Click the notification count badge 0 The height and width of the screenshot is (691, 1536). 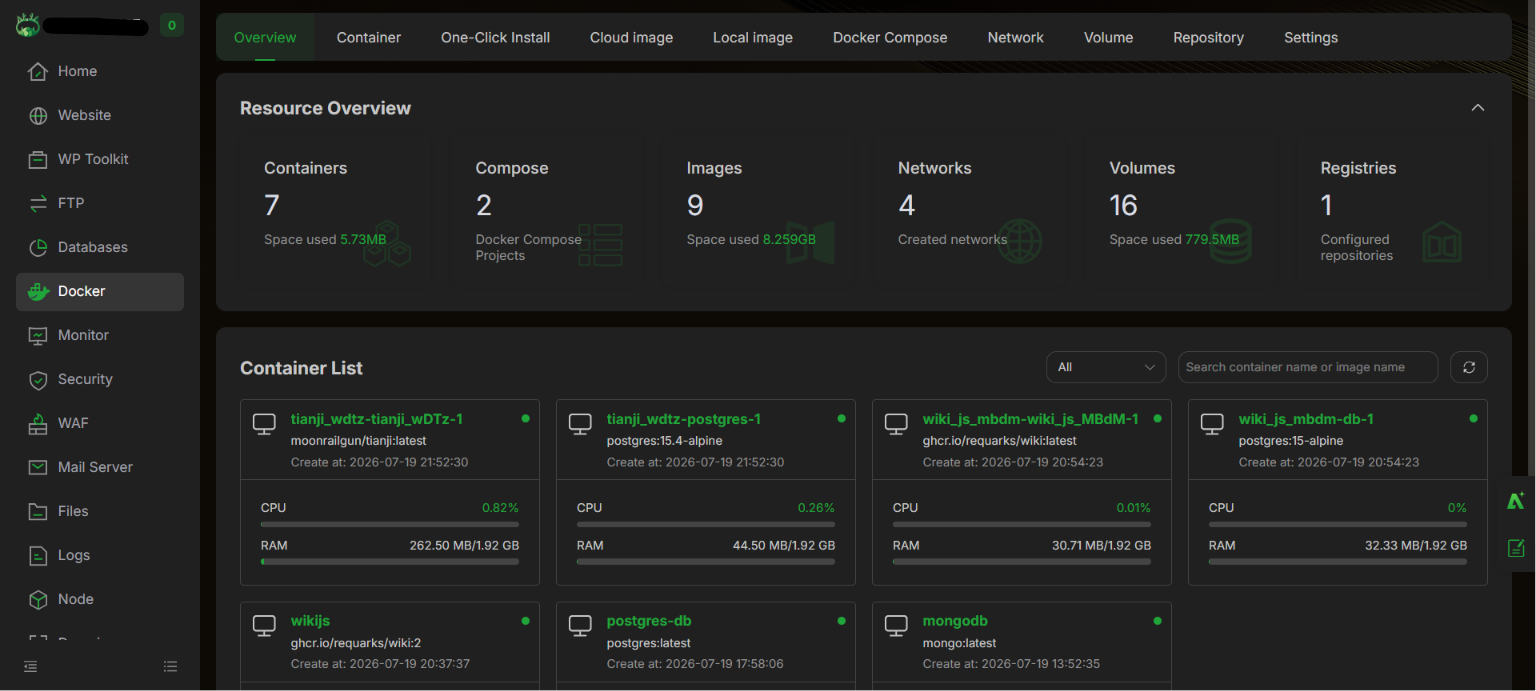point(172,26)
